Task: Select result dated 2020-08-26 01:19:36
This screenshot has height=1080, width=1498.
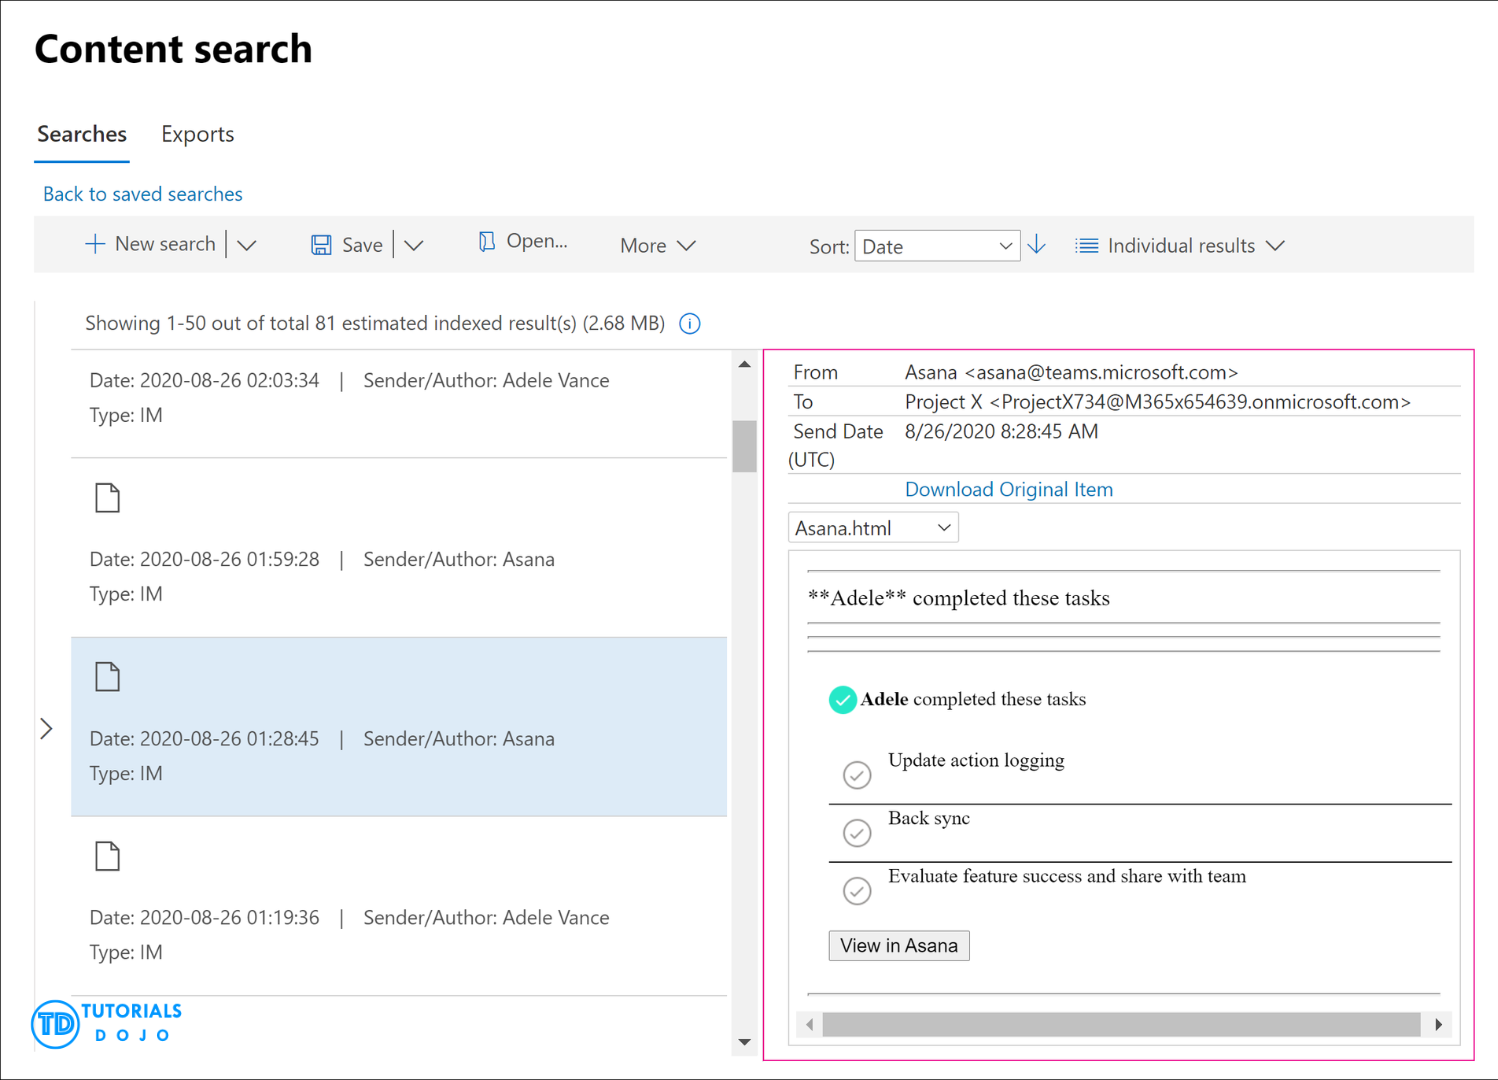Action: click(399, 906)
